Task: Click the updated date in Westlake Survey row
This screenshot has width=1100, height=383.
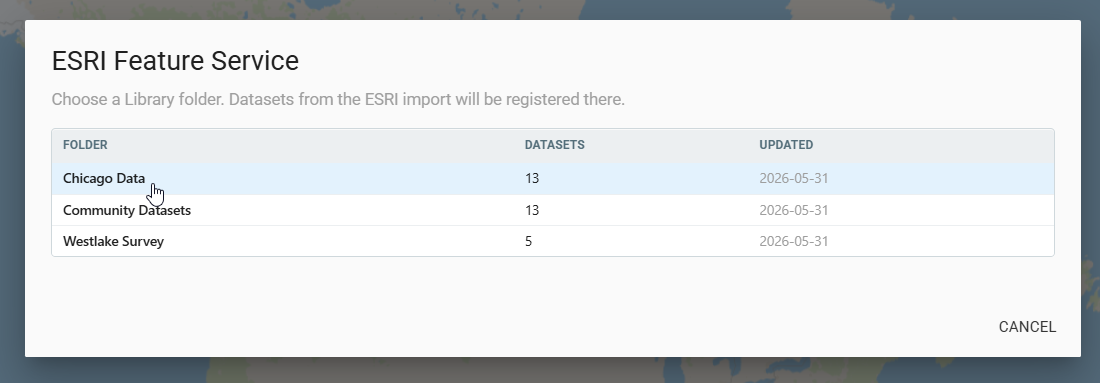Action: coord(793,241)
